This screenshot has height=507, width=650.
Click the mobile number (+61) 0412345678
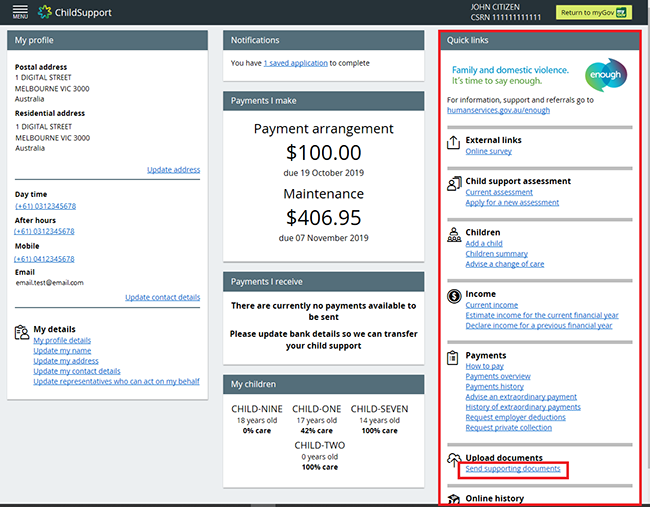[45, 259]
